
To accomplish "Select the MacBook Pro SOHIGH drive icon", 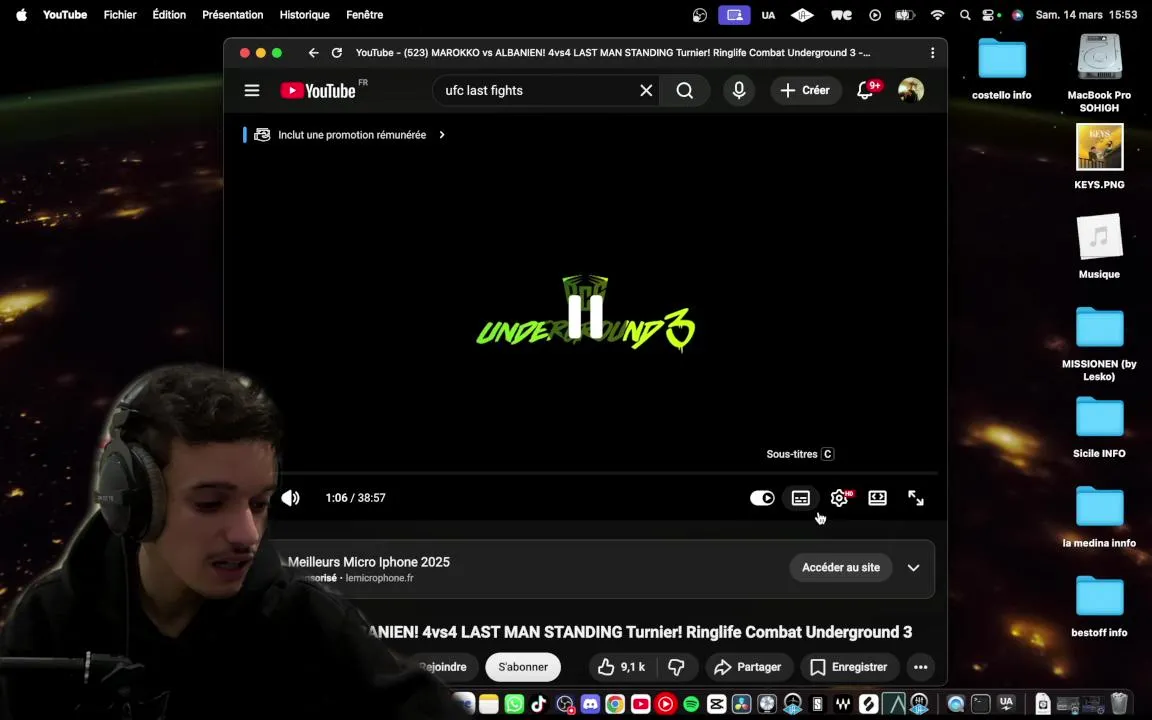I will point(1099,71).
